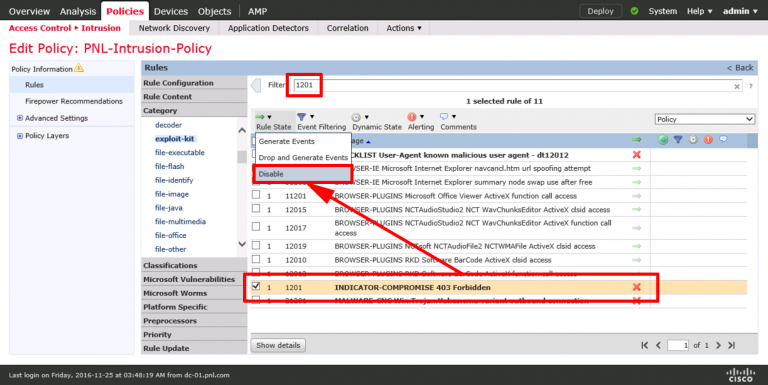Click green arrow state on rule 12015 row
Image resolution: width=768 pixels, height=385 pixels.
tap(636, 210)
